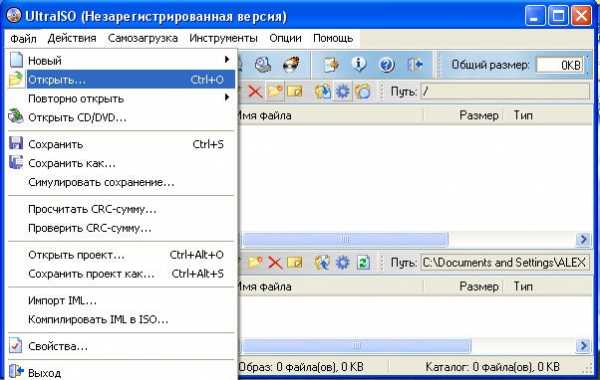Click green refresh icon in local pane toolbar
Screen dimensions: 600x380
[363, 263]
